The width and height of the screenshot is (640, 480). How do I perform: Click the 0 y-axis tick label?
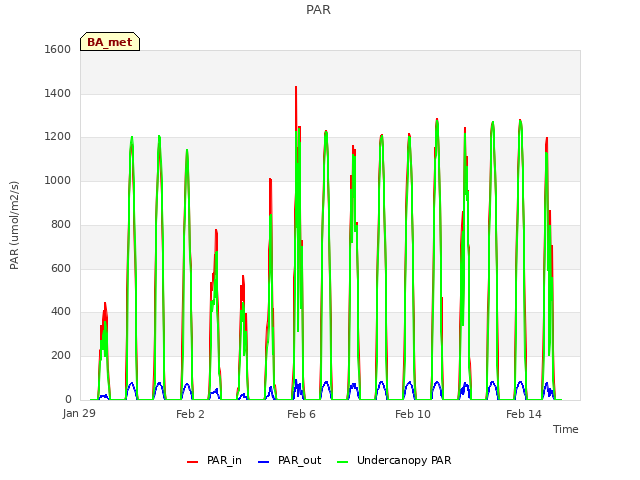click(68, 399)
